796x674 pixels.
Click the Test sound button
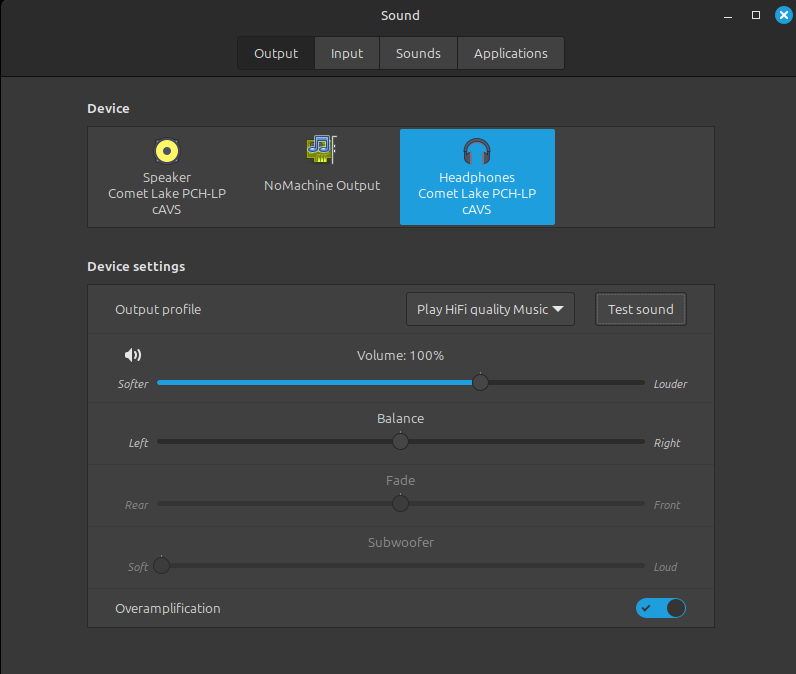click(x=641, y=309)
